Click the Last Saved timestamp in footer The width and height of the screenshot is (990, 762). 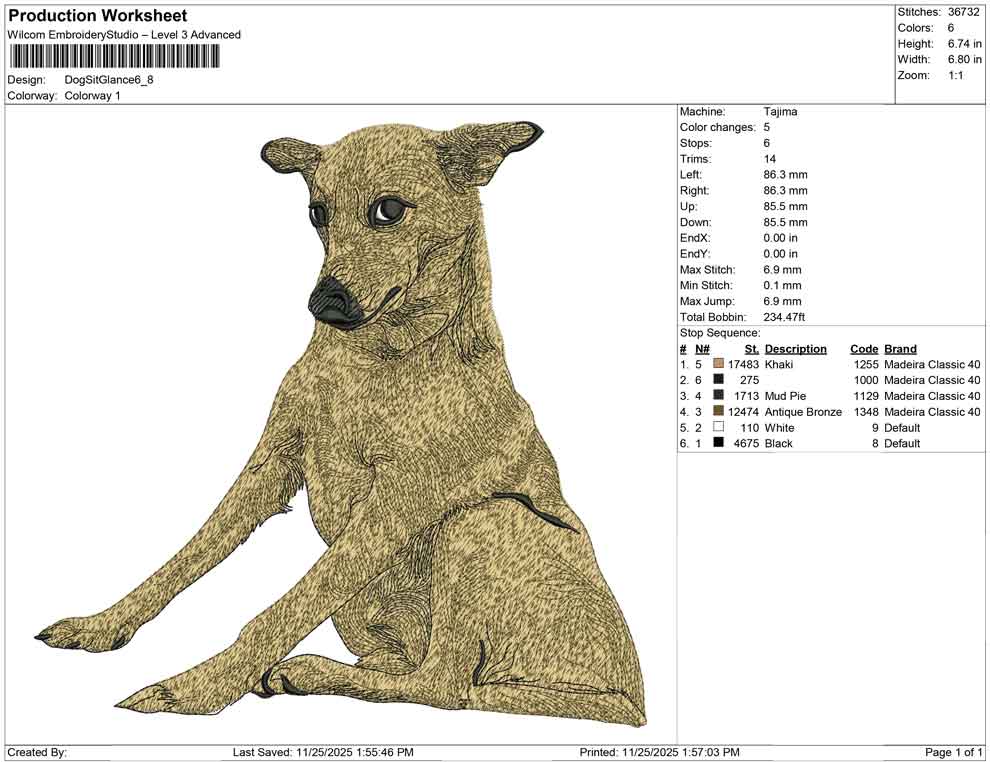coord(323,752)
